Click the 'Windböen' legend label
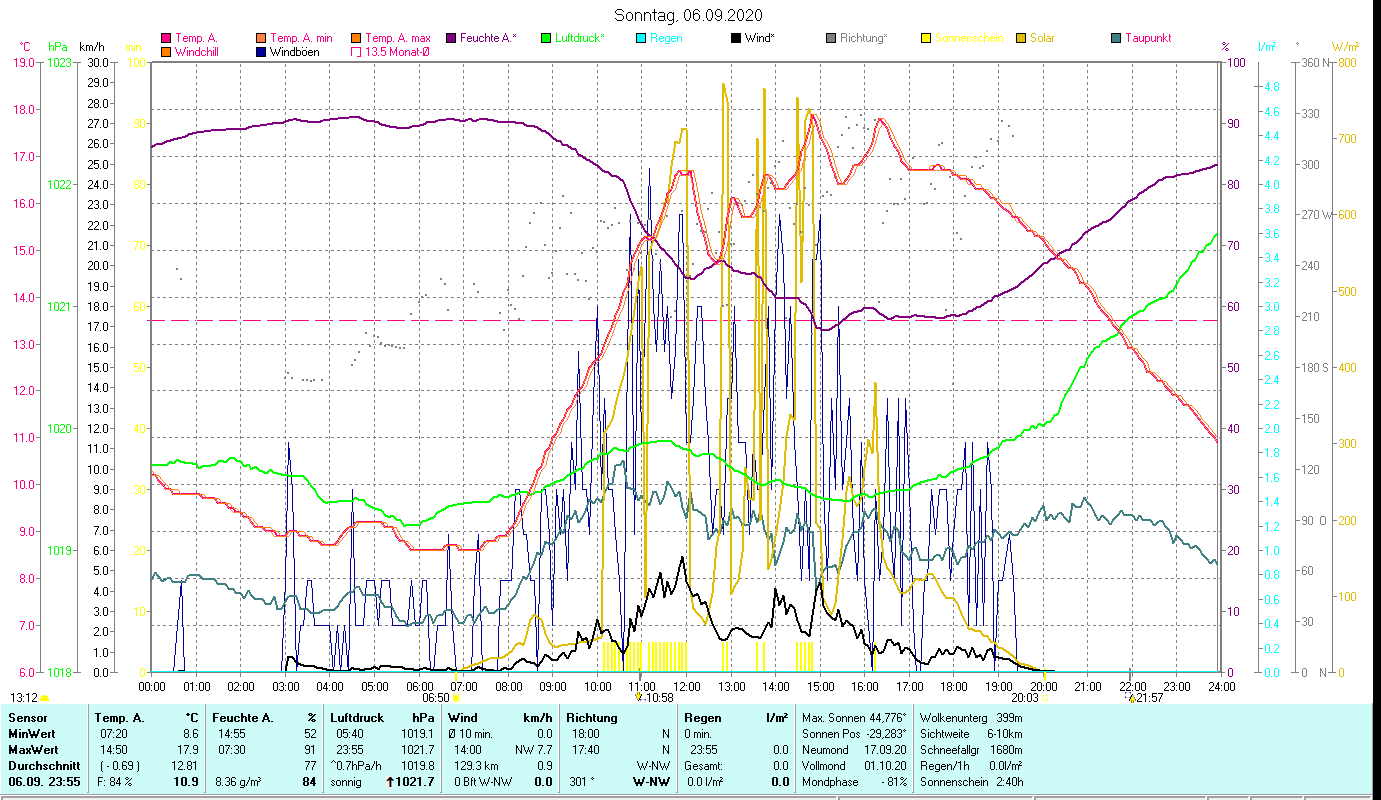The image size is (1381, 800). pos(294,52)
